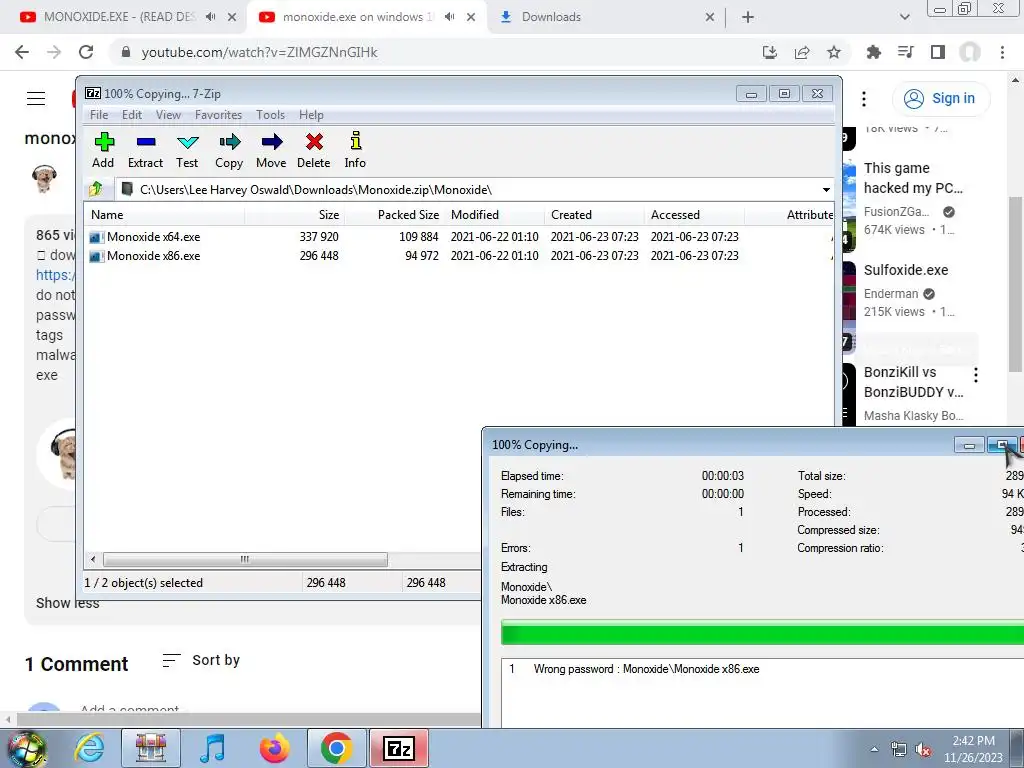
Task: Show hidden system tray icons
Action: [874, 749]
